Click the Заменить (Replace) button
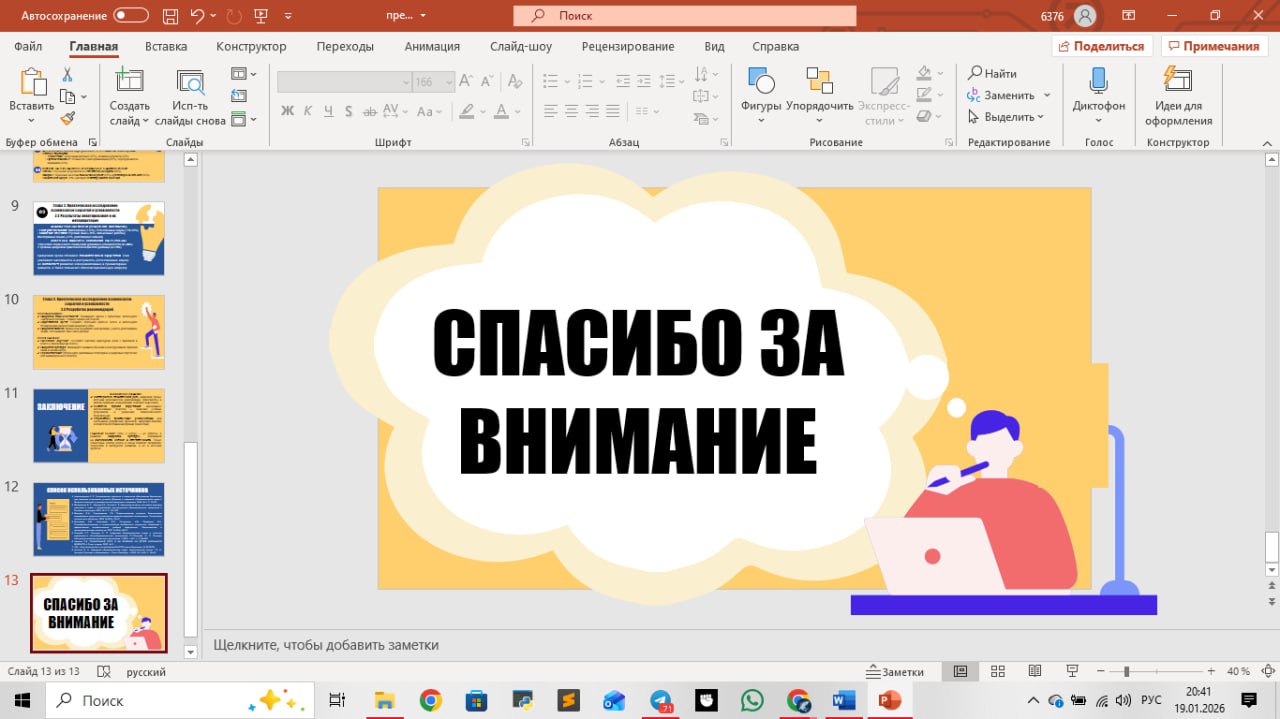Image resolution: width=1280 pixels, height=719 pixels. (x=1001, y=95)
